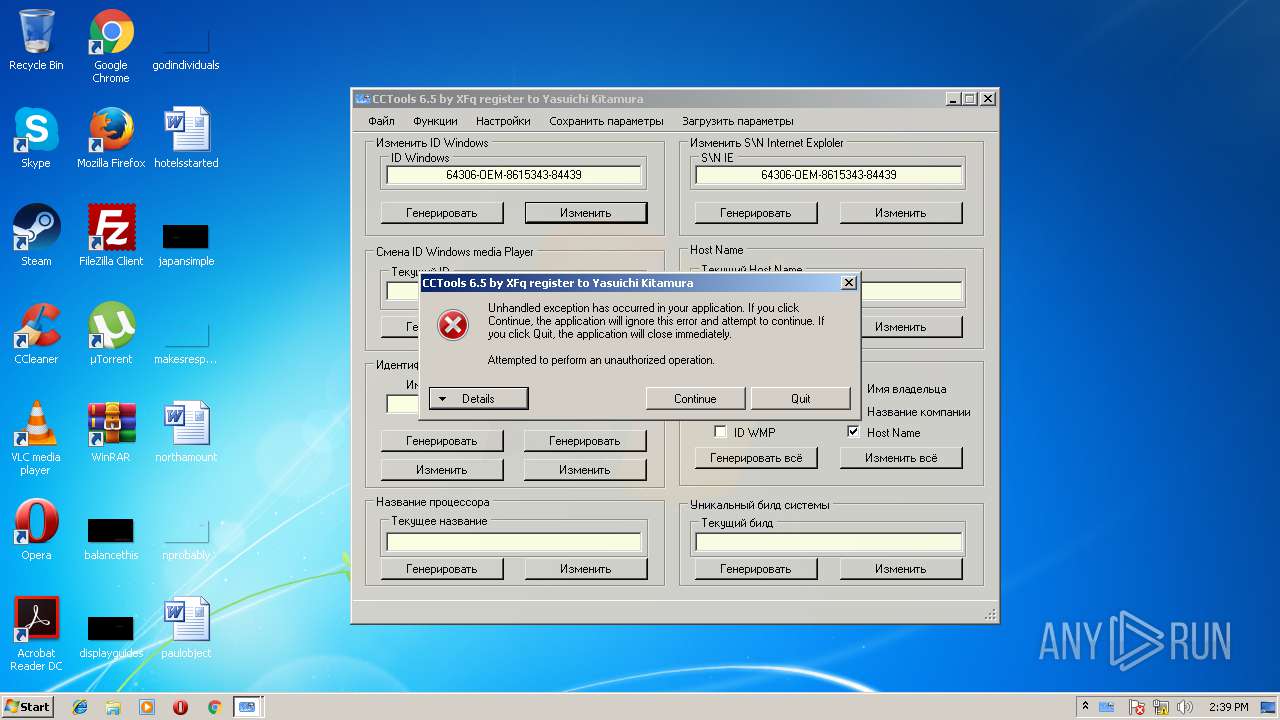The width and height of the screenshot is (1280, 720).
Task: Select the Skype desktop shortcut
Action: (x=36, y=138)
